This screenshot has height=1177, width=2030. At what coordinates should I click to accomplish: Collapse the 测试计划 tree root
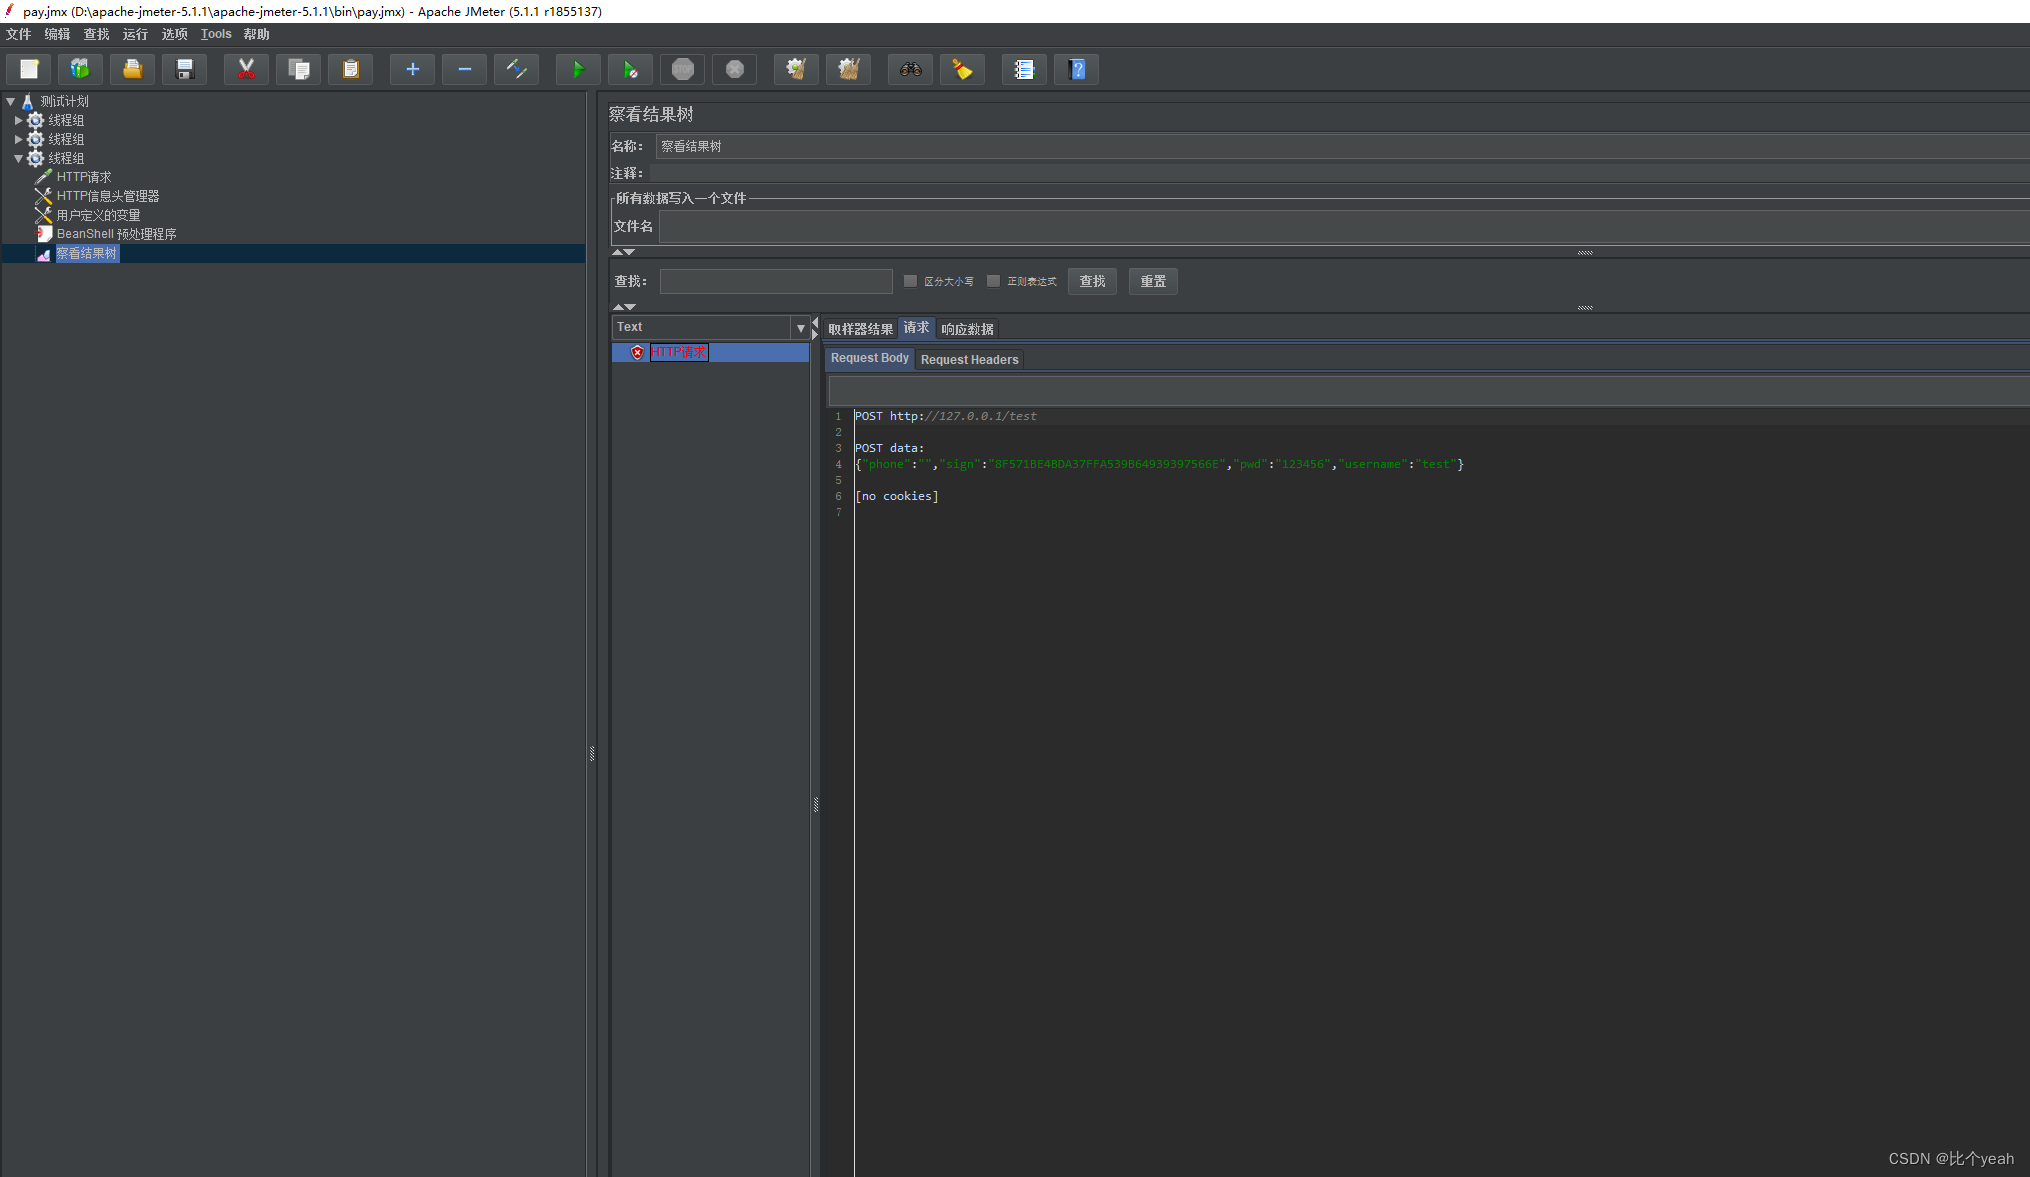10,101
